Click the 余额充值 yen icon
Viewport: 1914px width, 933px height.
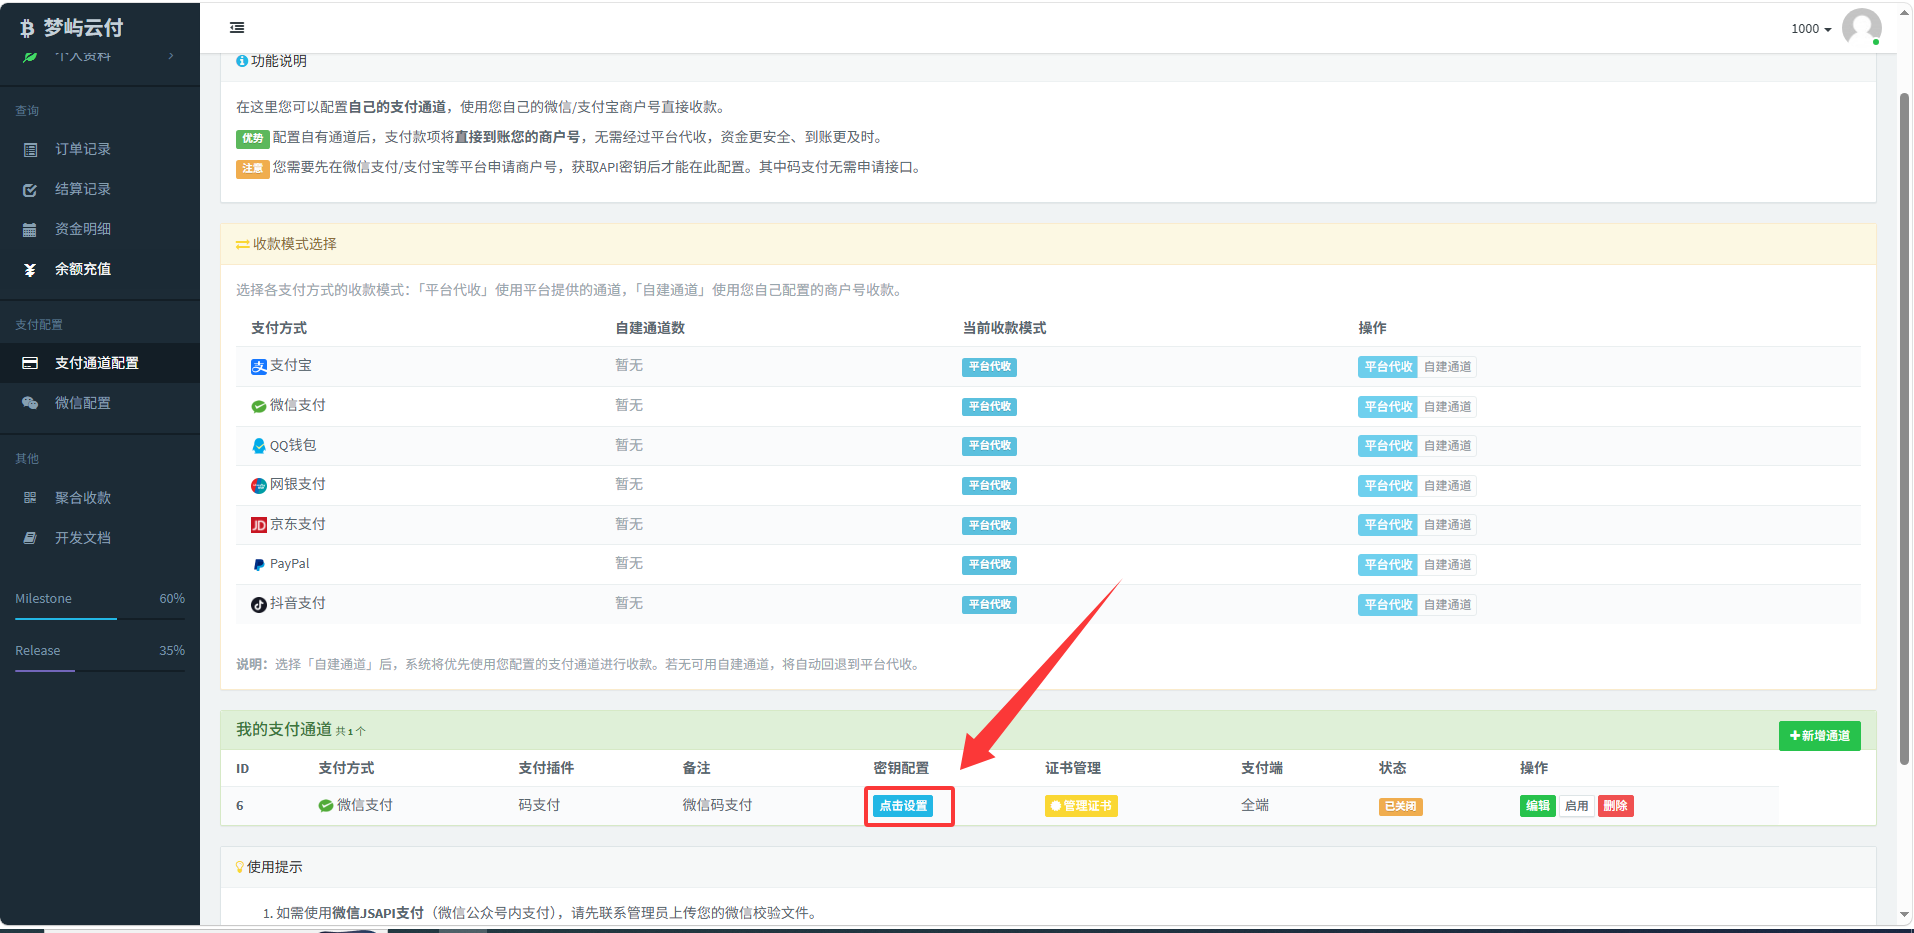pos(30,269)
